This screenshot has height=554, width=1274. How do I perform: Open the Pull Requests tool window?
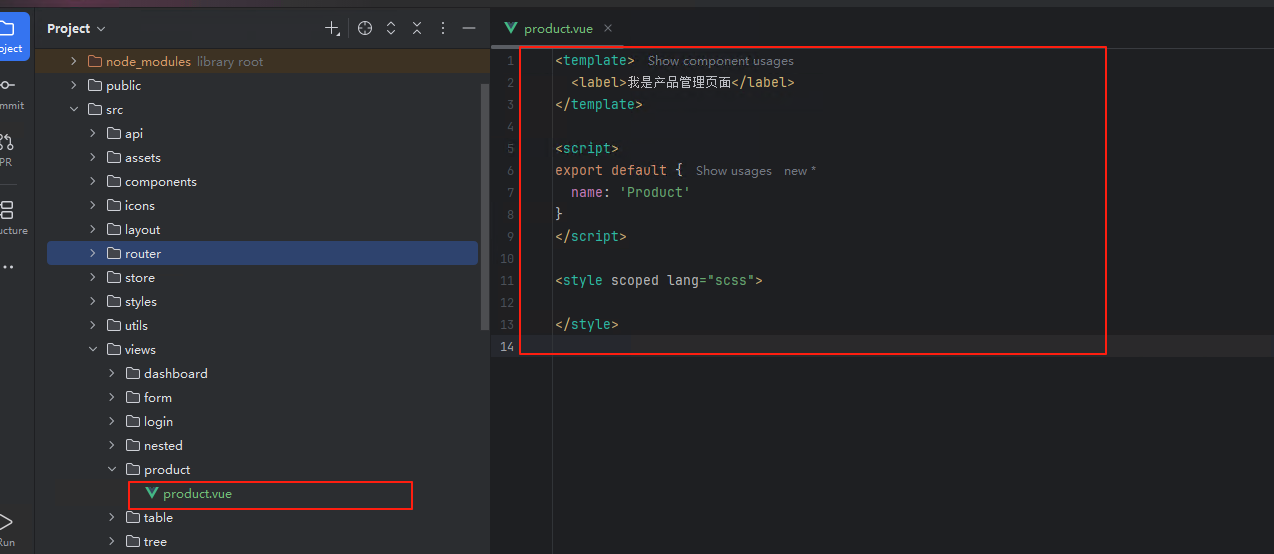coord(8,150)
